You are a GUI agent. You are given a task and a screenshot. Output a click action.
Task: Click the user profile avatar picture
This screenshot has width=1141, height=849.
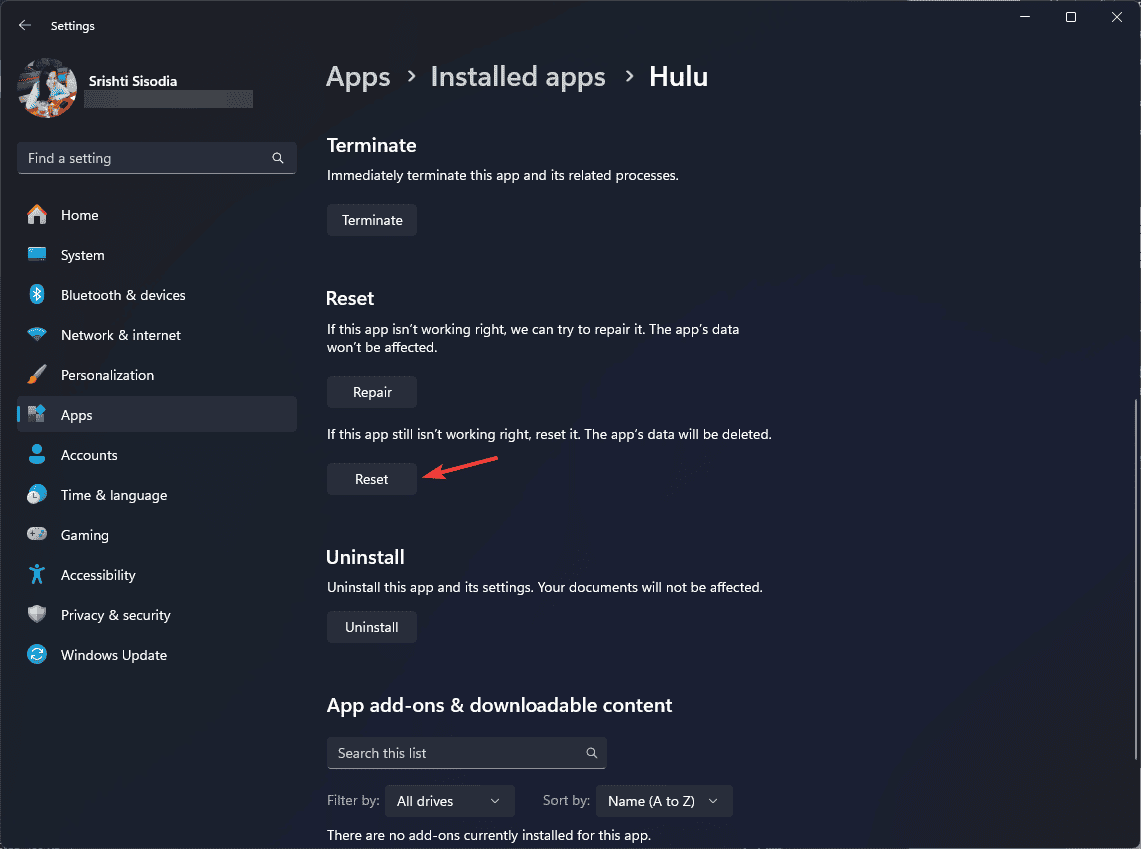tap(47, 88)
